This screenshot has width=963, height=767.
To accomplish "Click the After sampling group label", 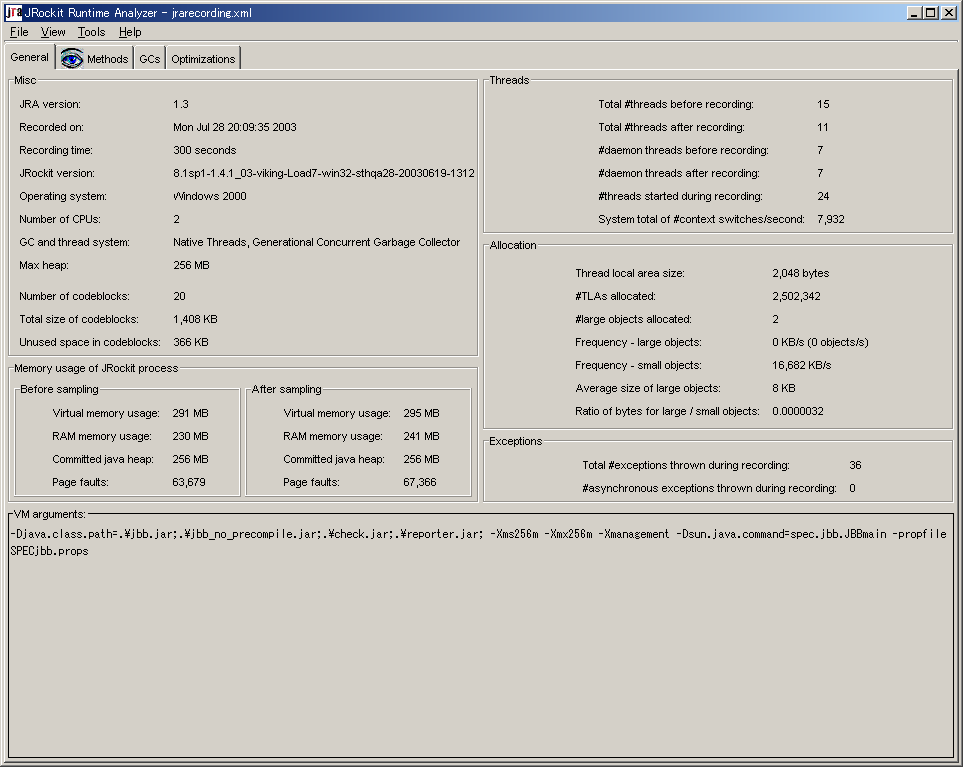I will (288, 389).
